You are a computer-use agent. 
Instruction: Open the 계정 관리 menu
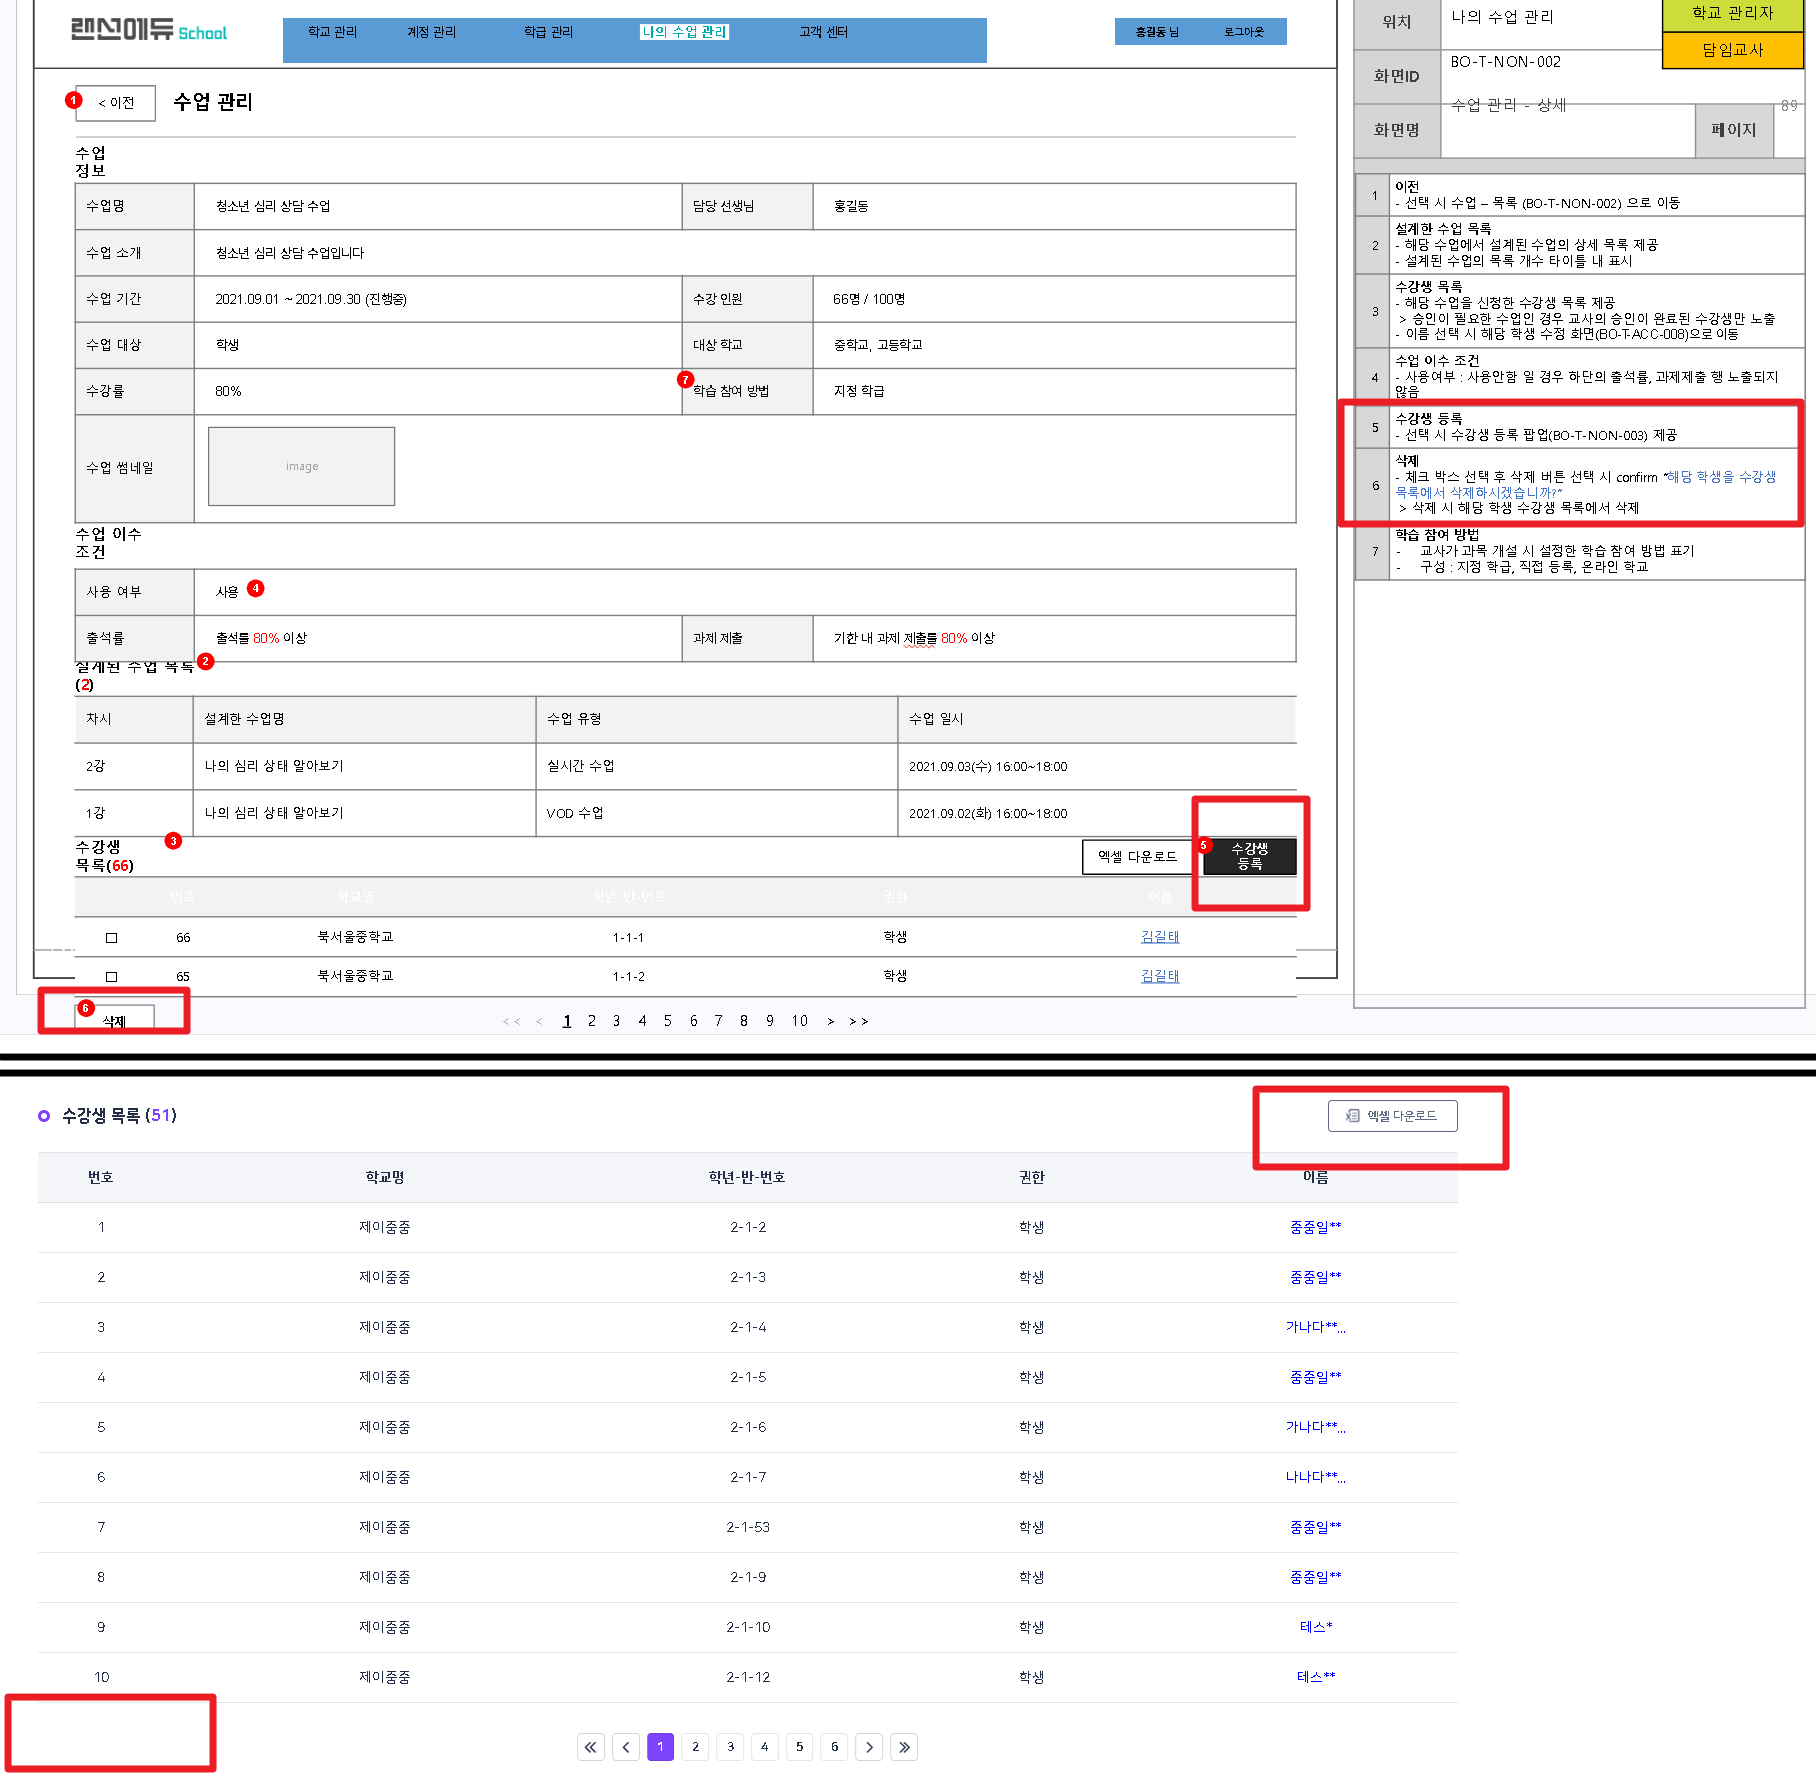click(431, 32)
